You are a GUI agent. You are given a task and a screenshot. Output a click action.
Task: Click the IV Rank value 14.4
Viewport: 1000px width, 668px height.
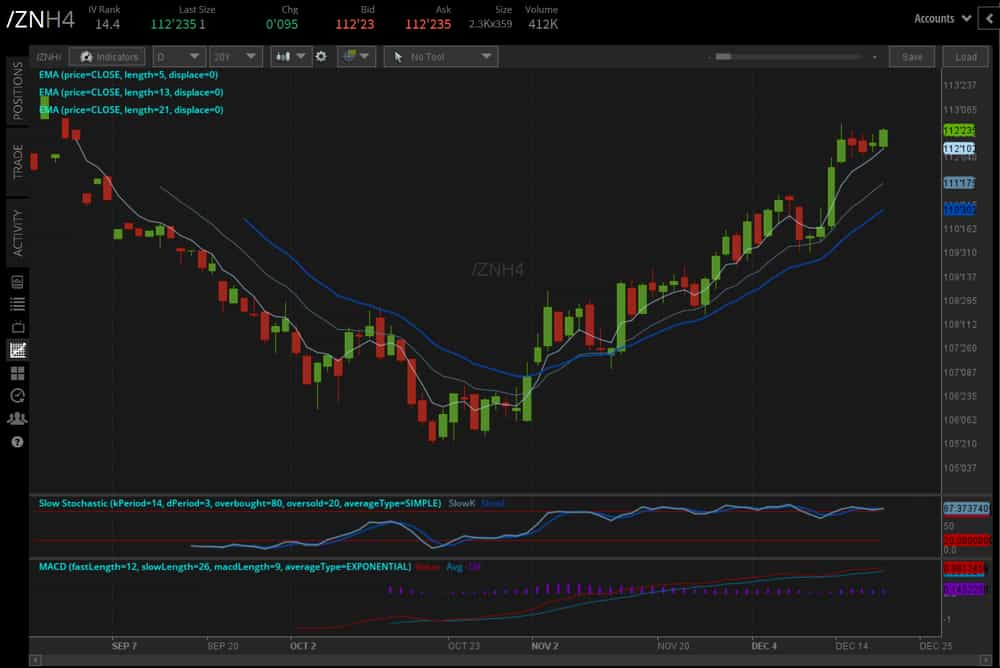pyautogui.click(x=107, y=24)
